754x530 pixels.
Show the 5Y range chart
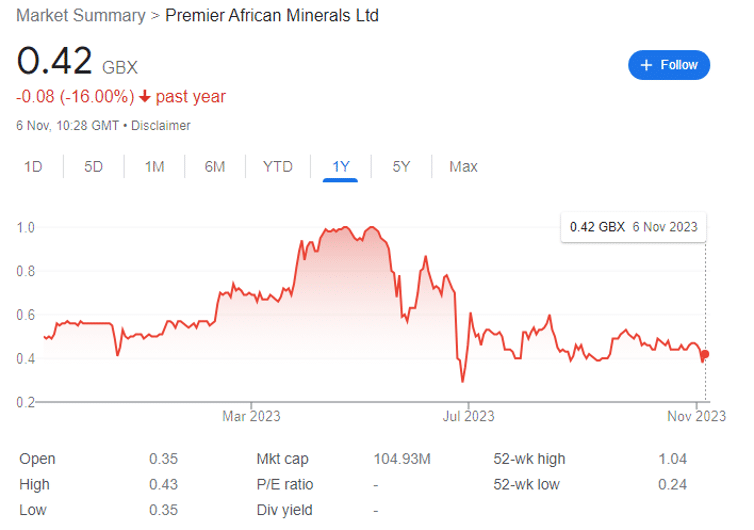pyautogui.click(x=401, y=167)
